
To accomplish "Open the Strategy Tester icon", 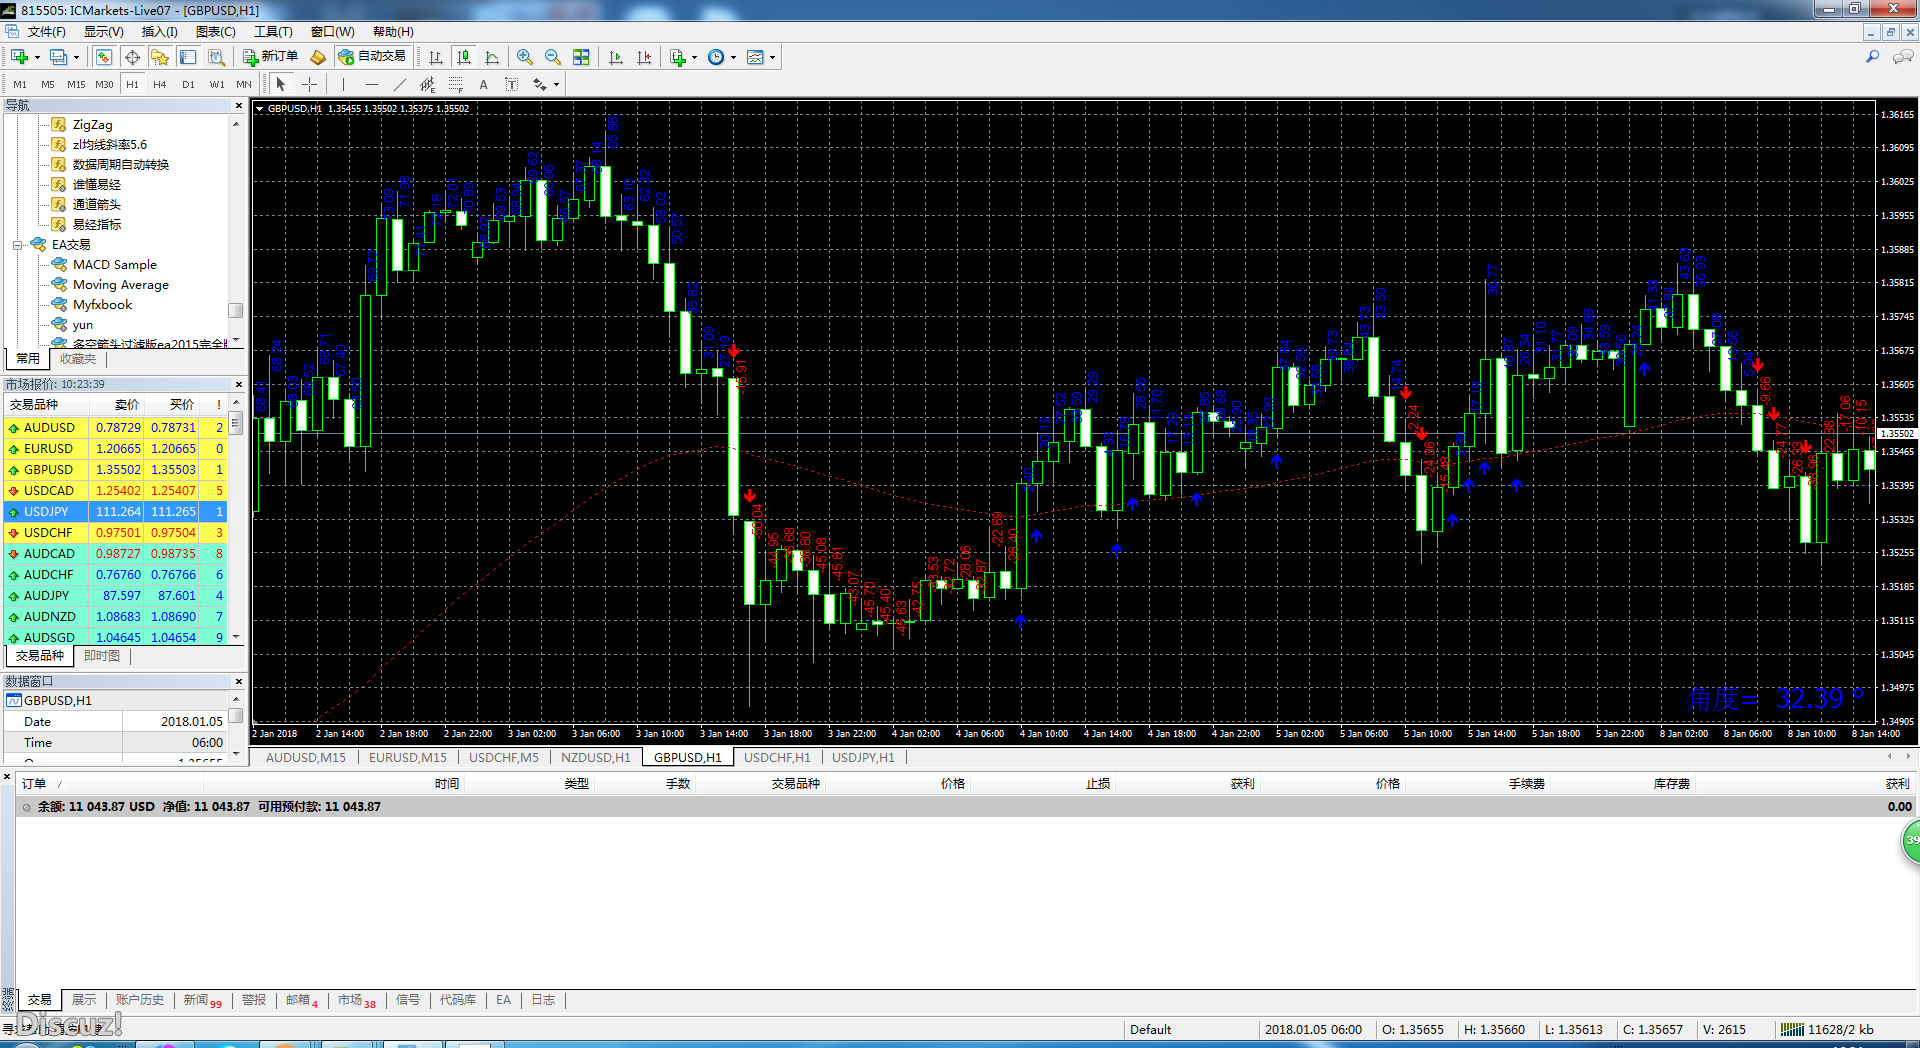I will pyautogui.click(x=216, y=57).
